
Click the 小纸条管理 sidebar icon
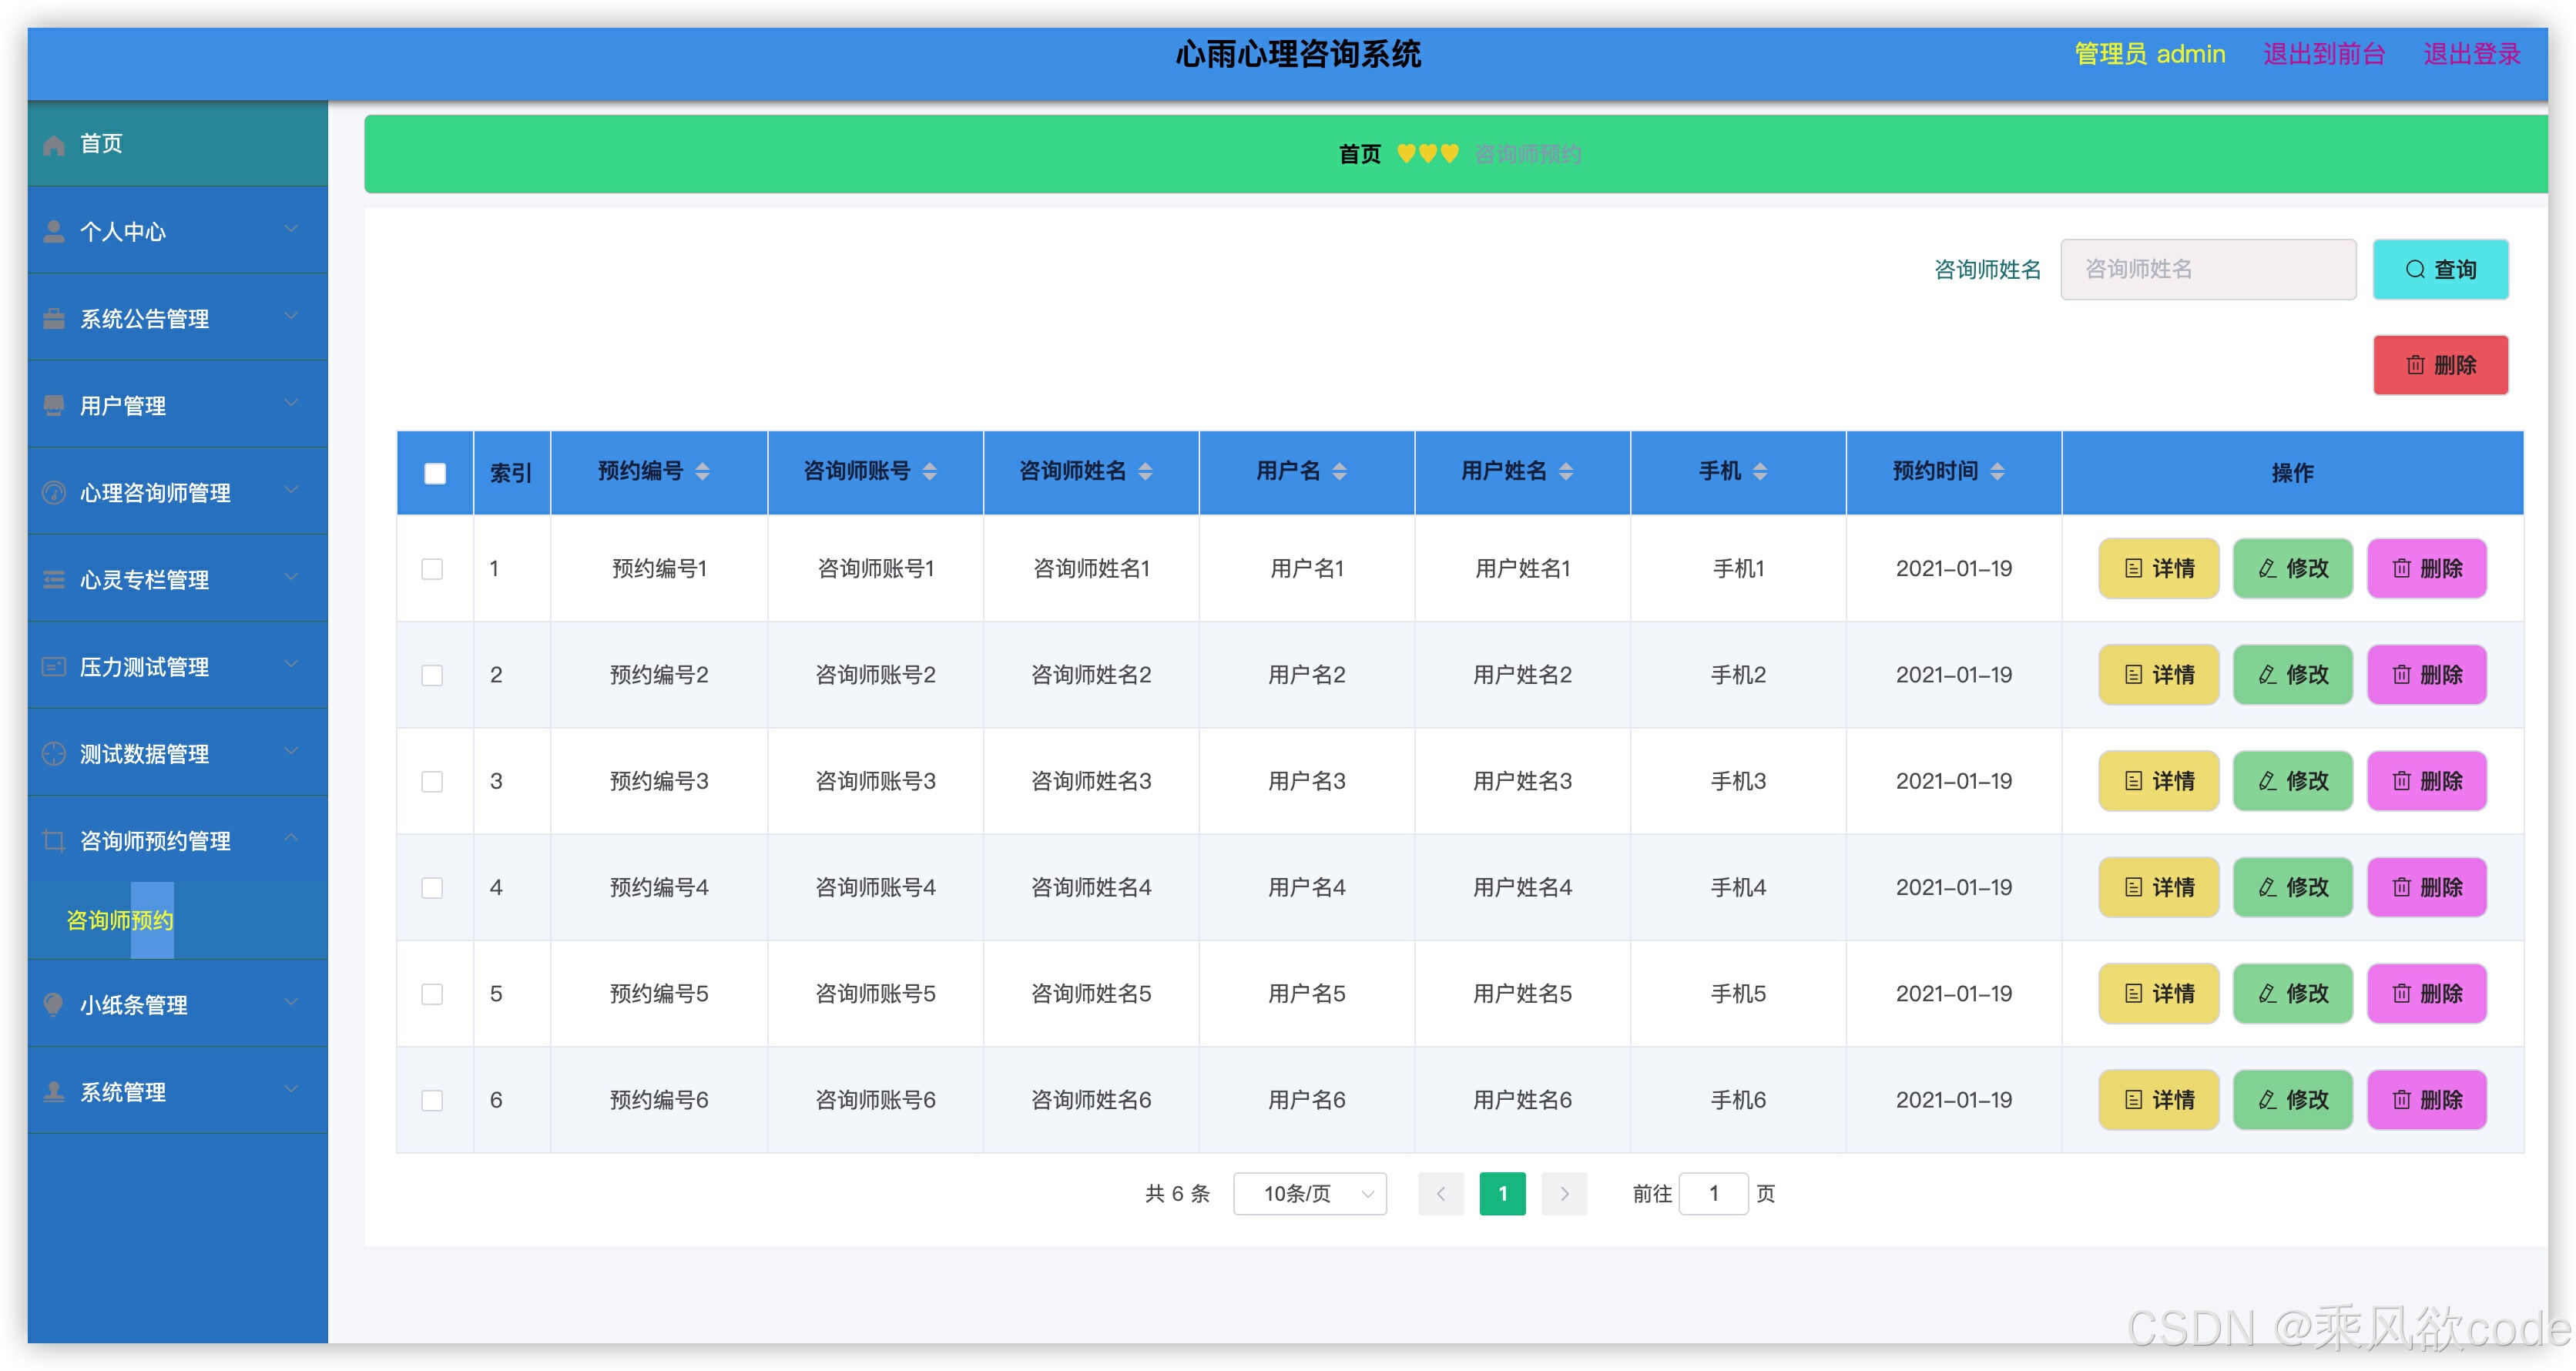point(54,1004)
